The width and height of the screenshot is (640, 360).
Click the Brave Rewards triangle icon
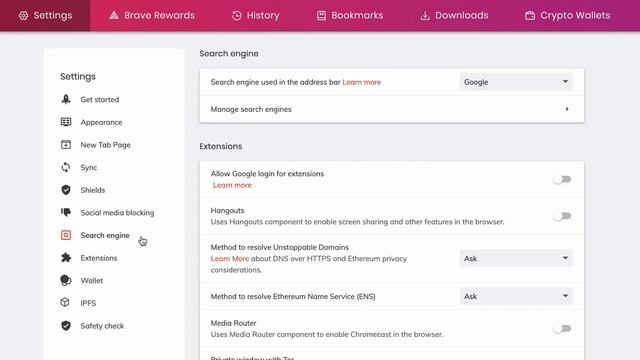point(114,16)
